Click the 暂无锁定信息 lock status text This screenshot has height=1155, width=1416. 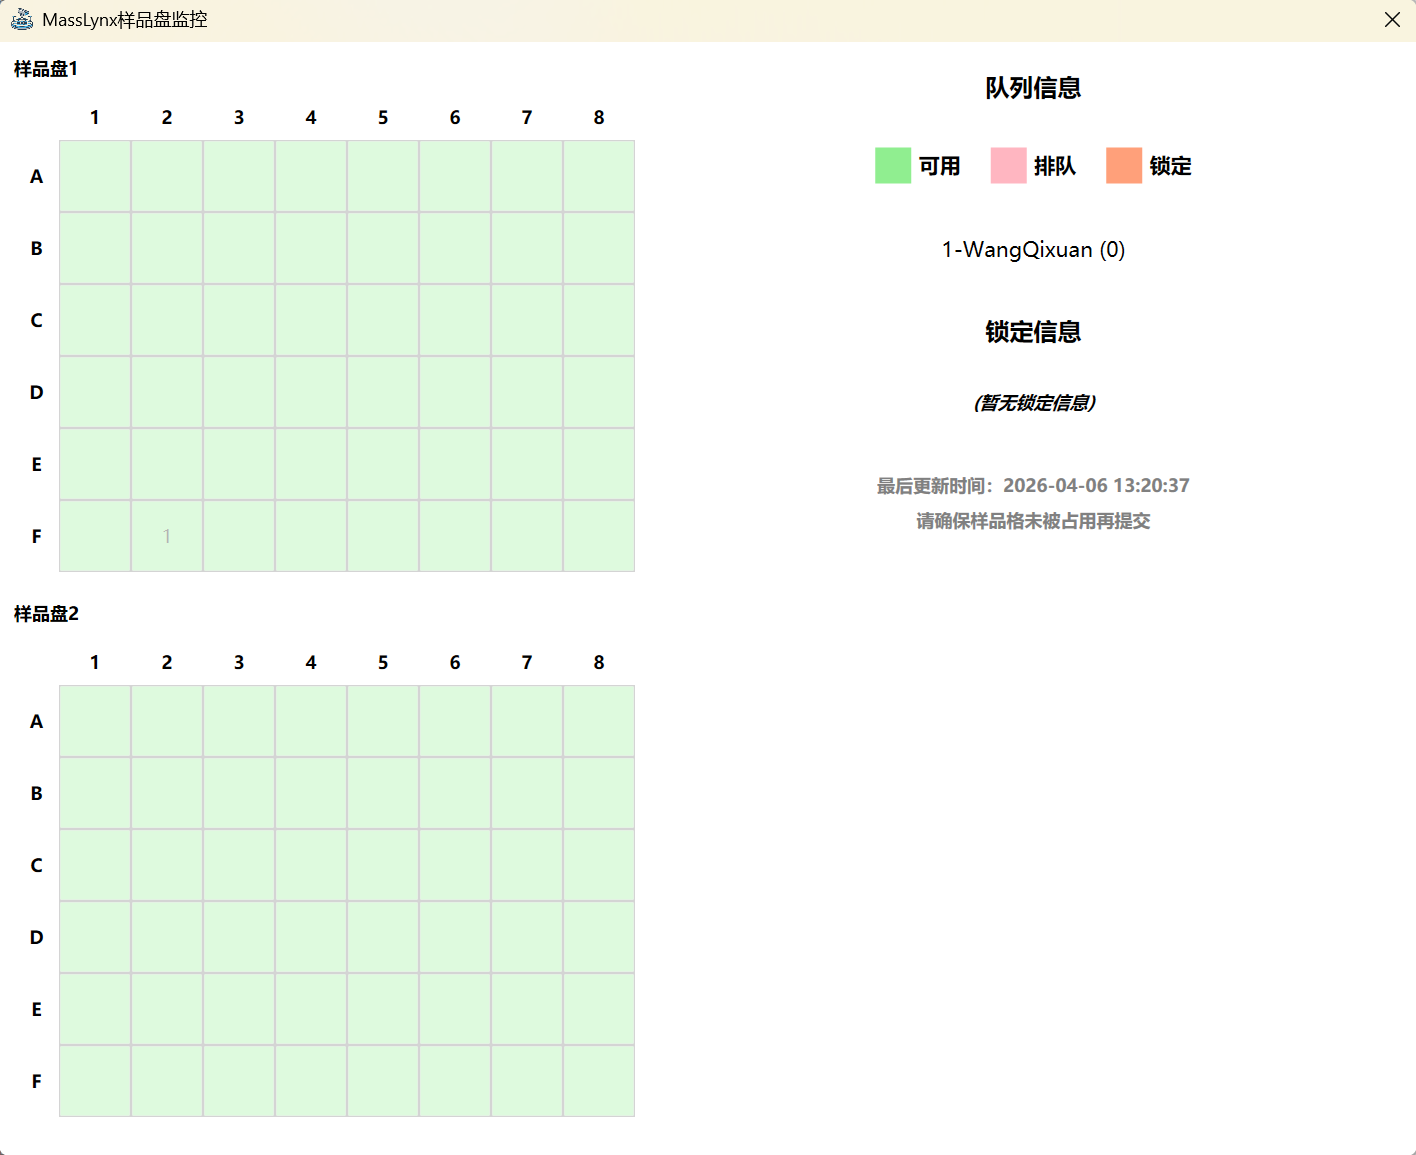tap(1034, 403)
